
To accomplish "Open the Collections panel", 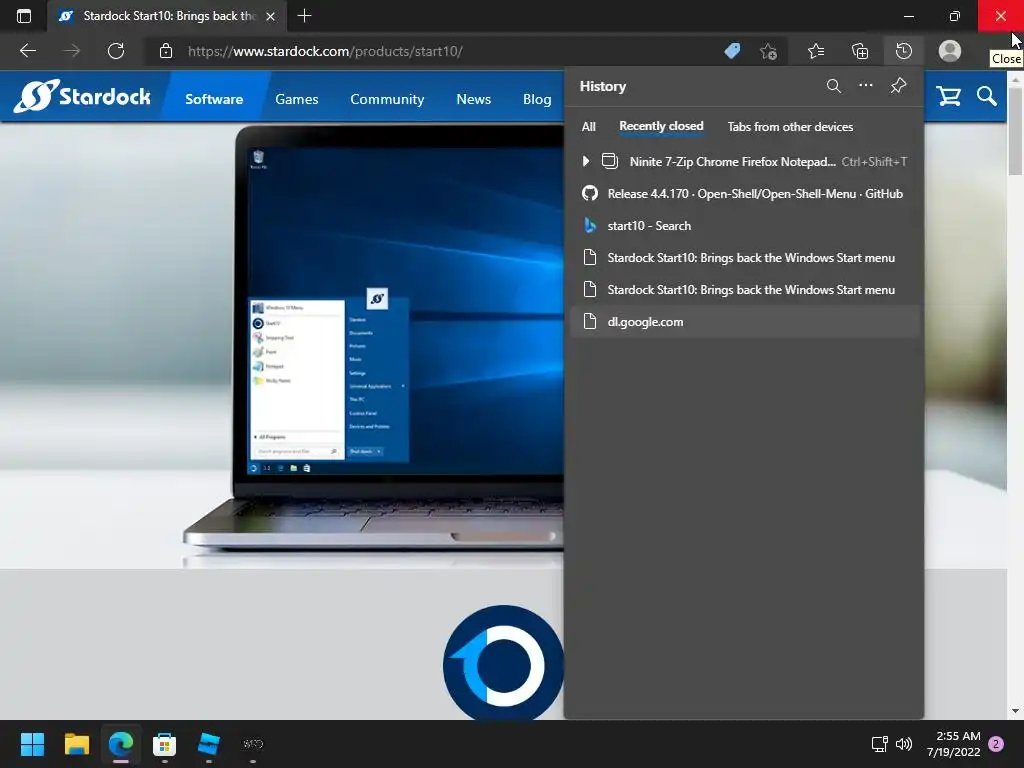I will pos(861,51).
